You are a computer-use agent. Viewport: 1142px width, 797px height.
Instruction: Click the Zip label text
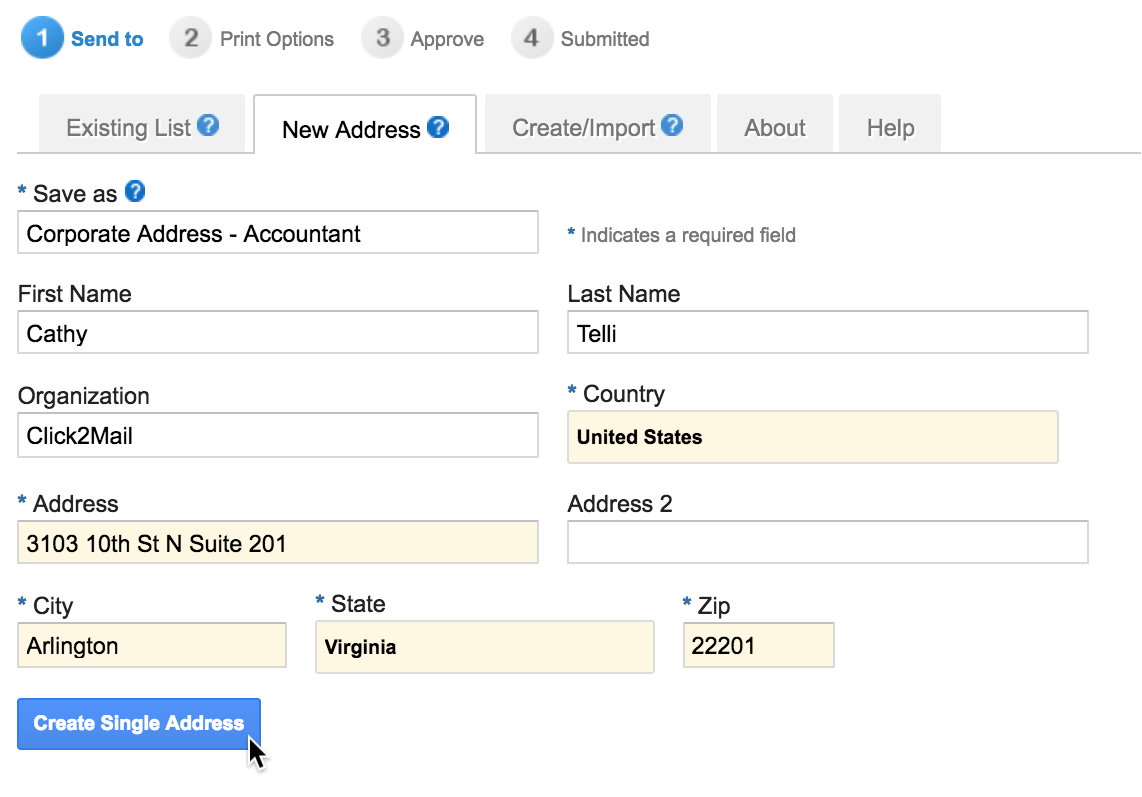[x=714, y=606]
